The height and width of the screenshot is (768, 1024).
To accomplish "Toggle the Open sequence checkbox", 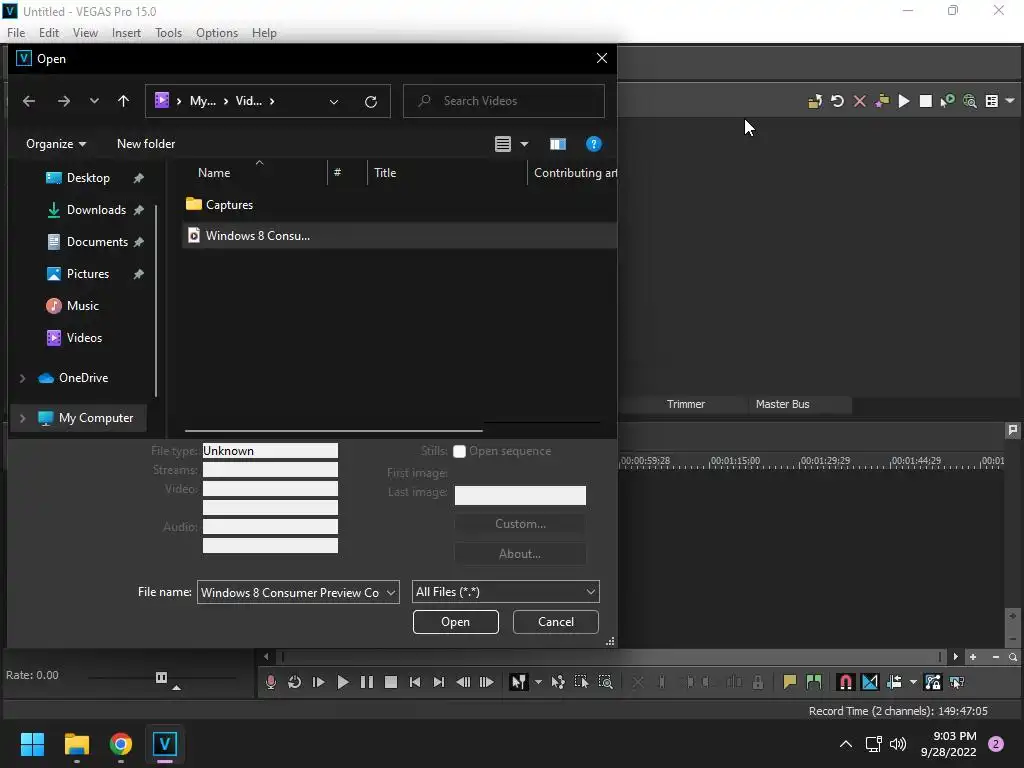I will click(459, 451).
